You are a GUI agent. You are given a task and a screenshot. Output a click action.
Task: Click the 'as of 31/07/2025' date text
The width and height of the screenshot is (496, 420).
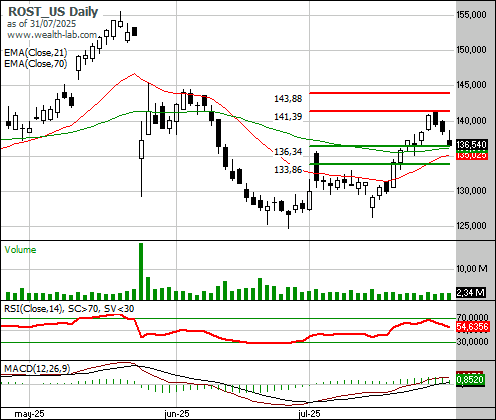click(x=41, y=24)
